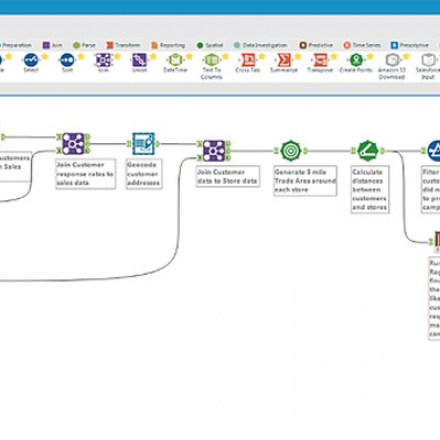
Task: Select the Create Points tool icon
Action: pos(356,60)
